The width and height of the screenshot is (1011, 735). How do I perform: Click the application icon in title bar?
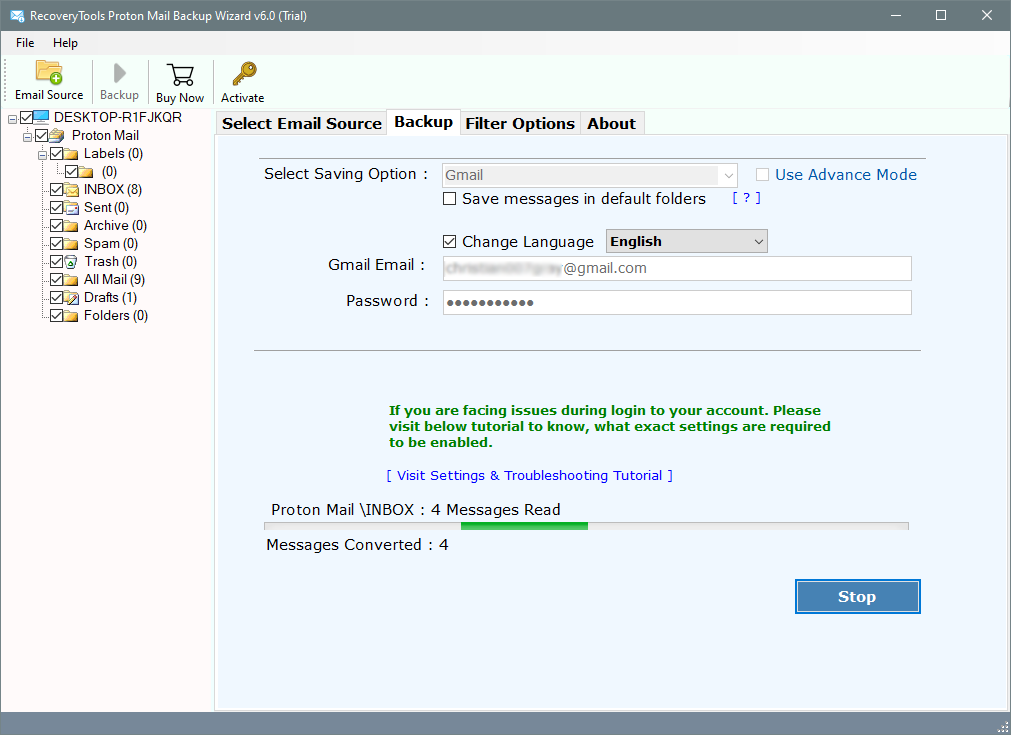coord(17,15)
